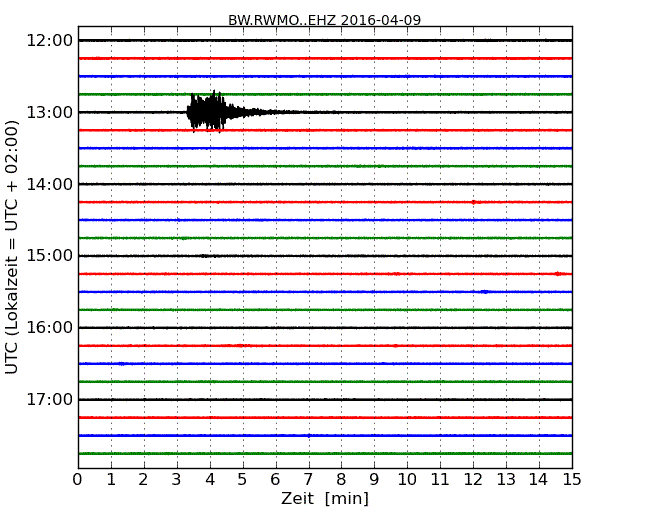Select the 16:00 y-axis time label

click(50, 328)
